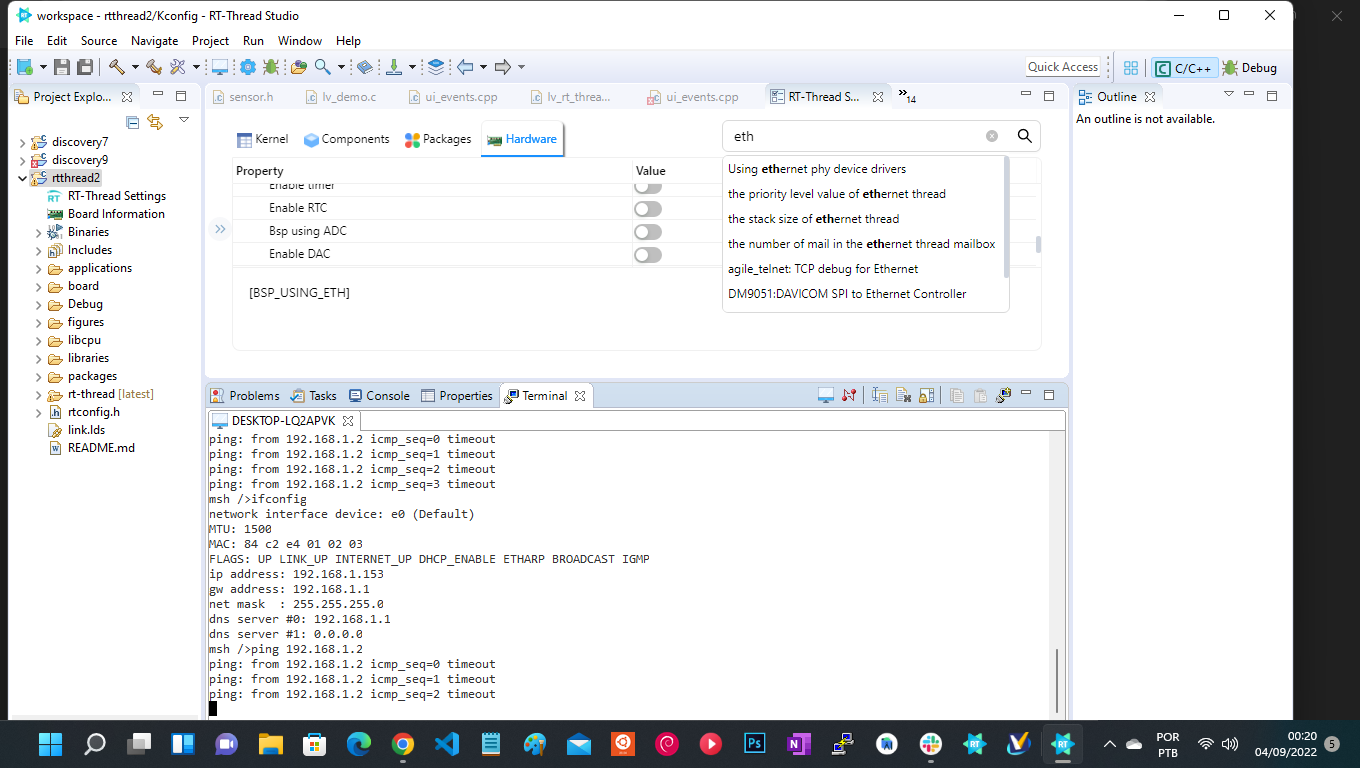This screenshot has width=1360, height=768.
Task: Click the Save All icon
Action: click(x=85, y=67)
